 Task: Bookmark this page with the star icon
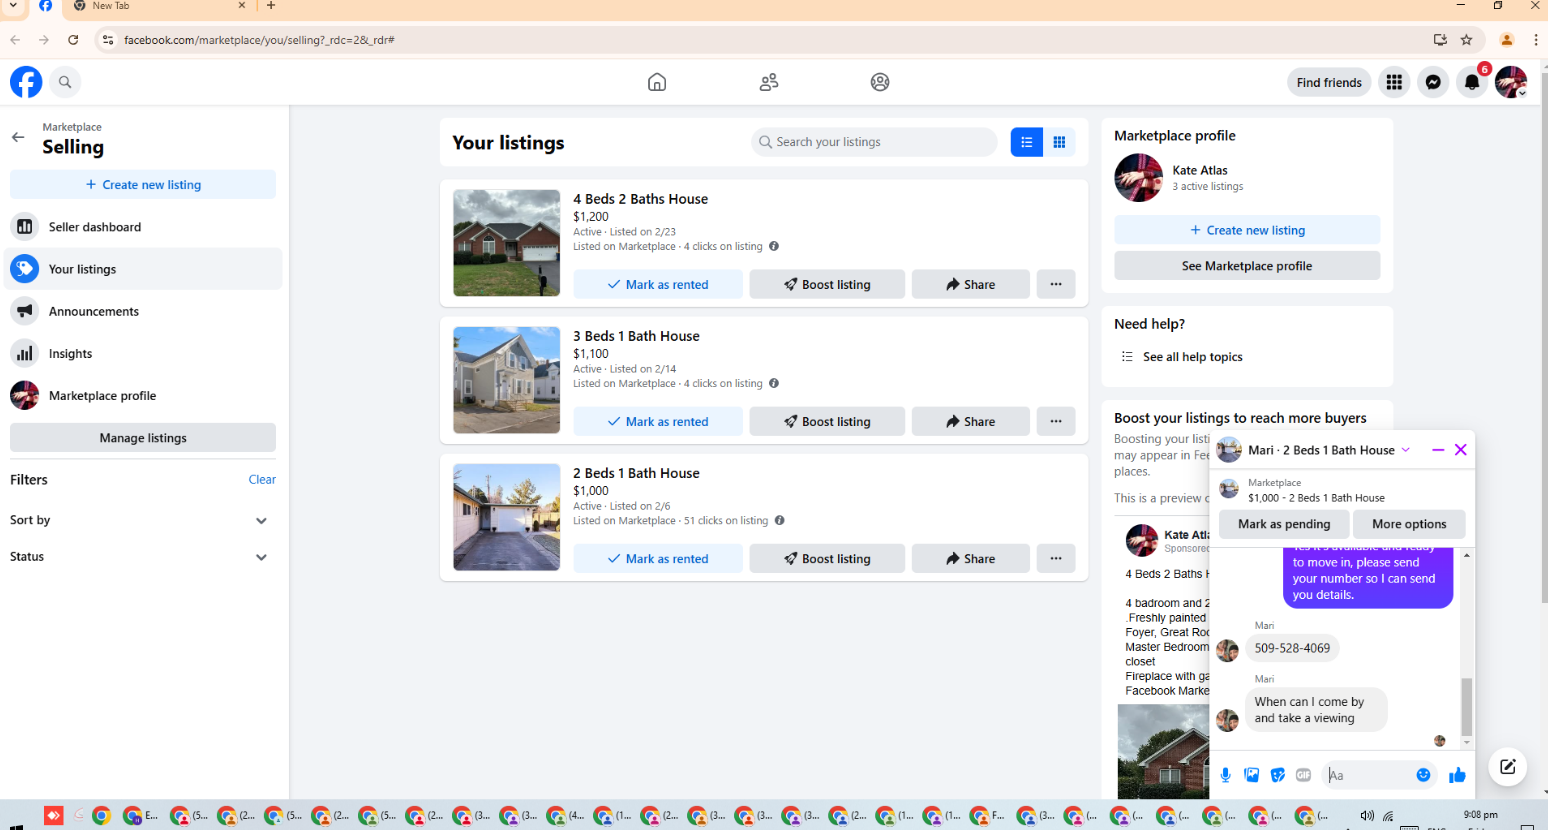click(x=1467, y=40)
